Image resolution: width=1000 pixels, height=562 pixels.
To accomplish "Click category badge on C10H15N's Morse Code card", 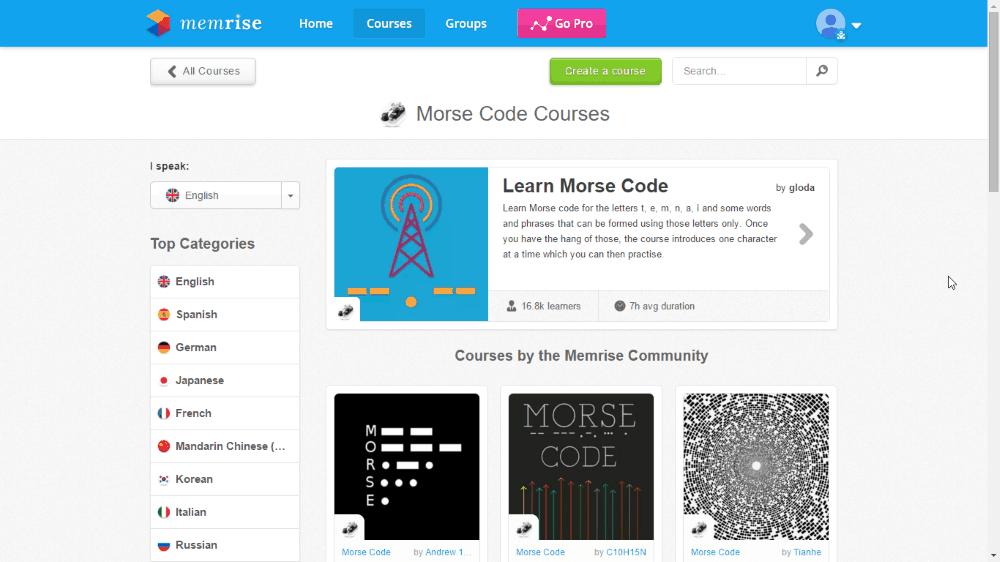I will click(524, 528).
